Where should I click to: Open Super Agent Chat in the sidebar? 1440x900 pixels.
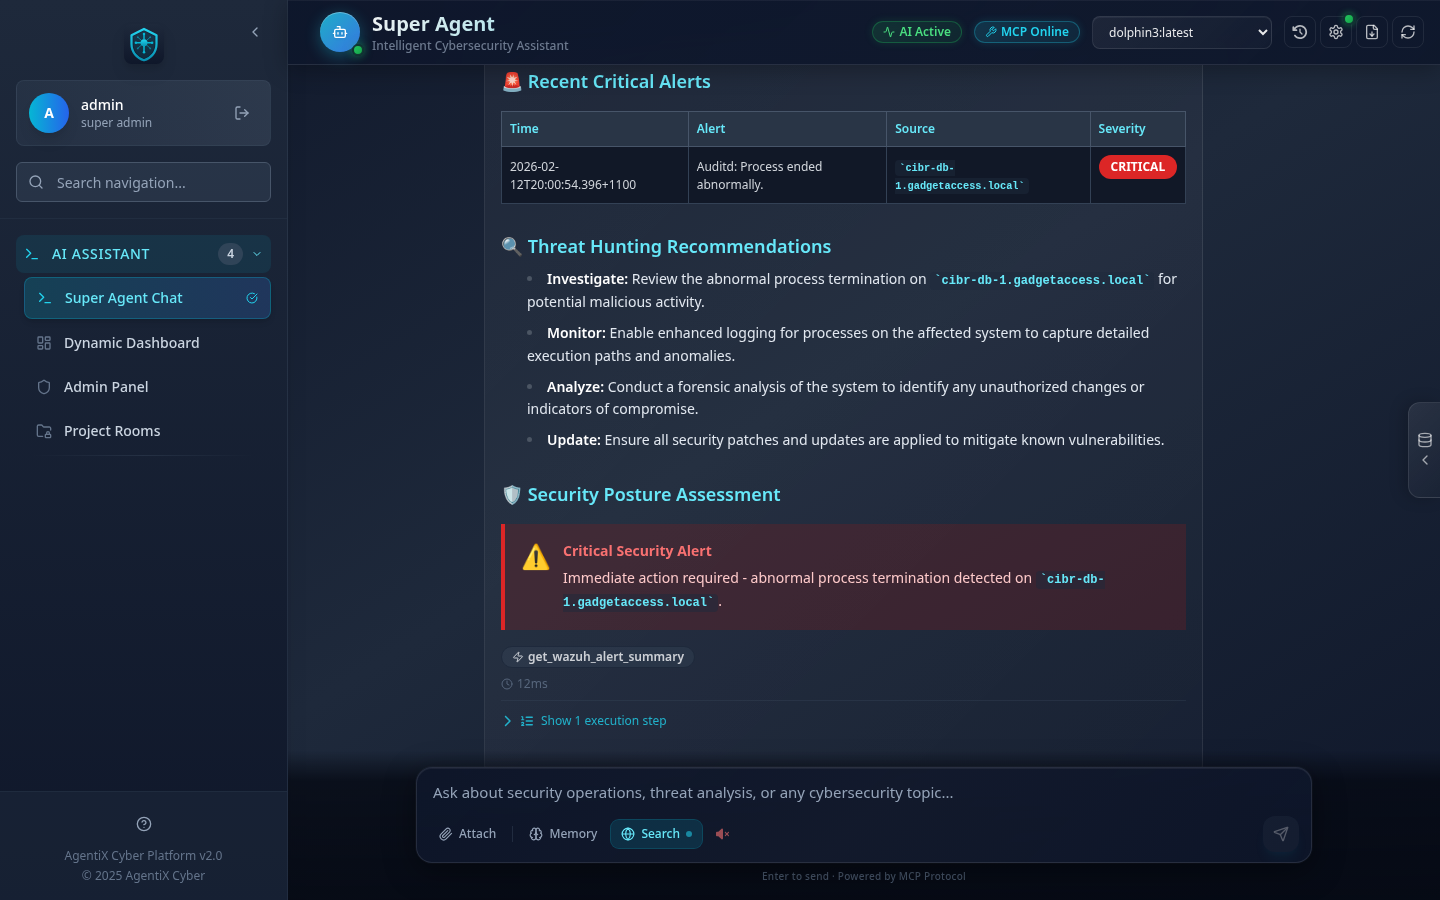pyautogui.click(x=124, y=297)
